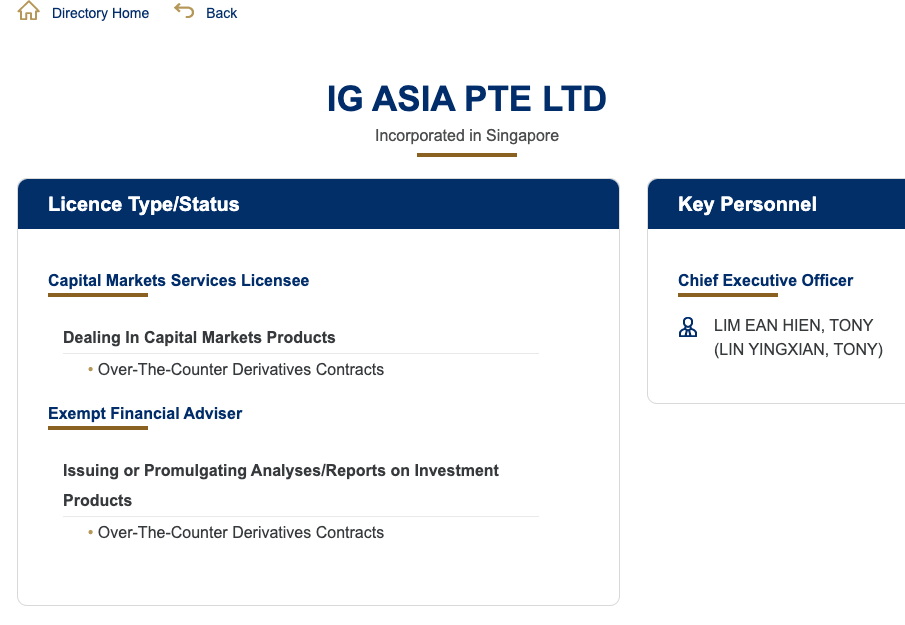The image size is (905, 625).
Task: Click the name LIM EAN HIEN, TONY
Action: tap(793, 325)
